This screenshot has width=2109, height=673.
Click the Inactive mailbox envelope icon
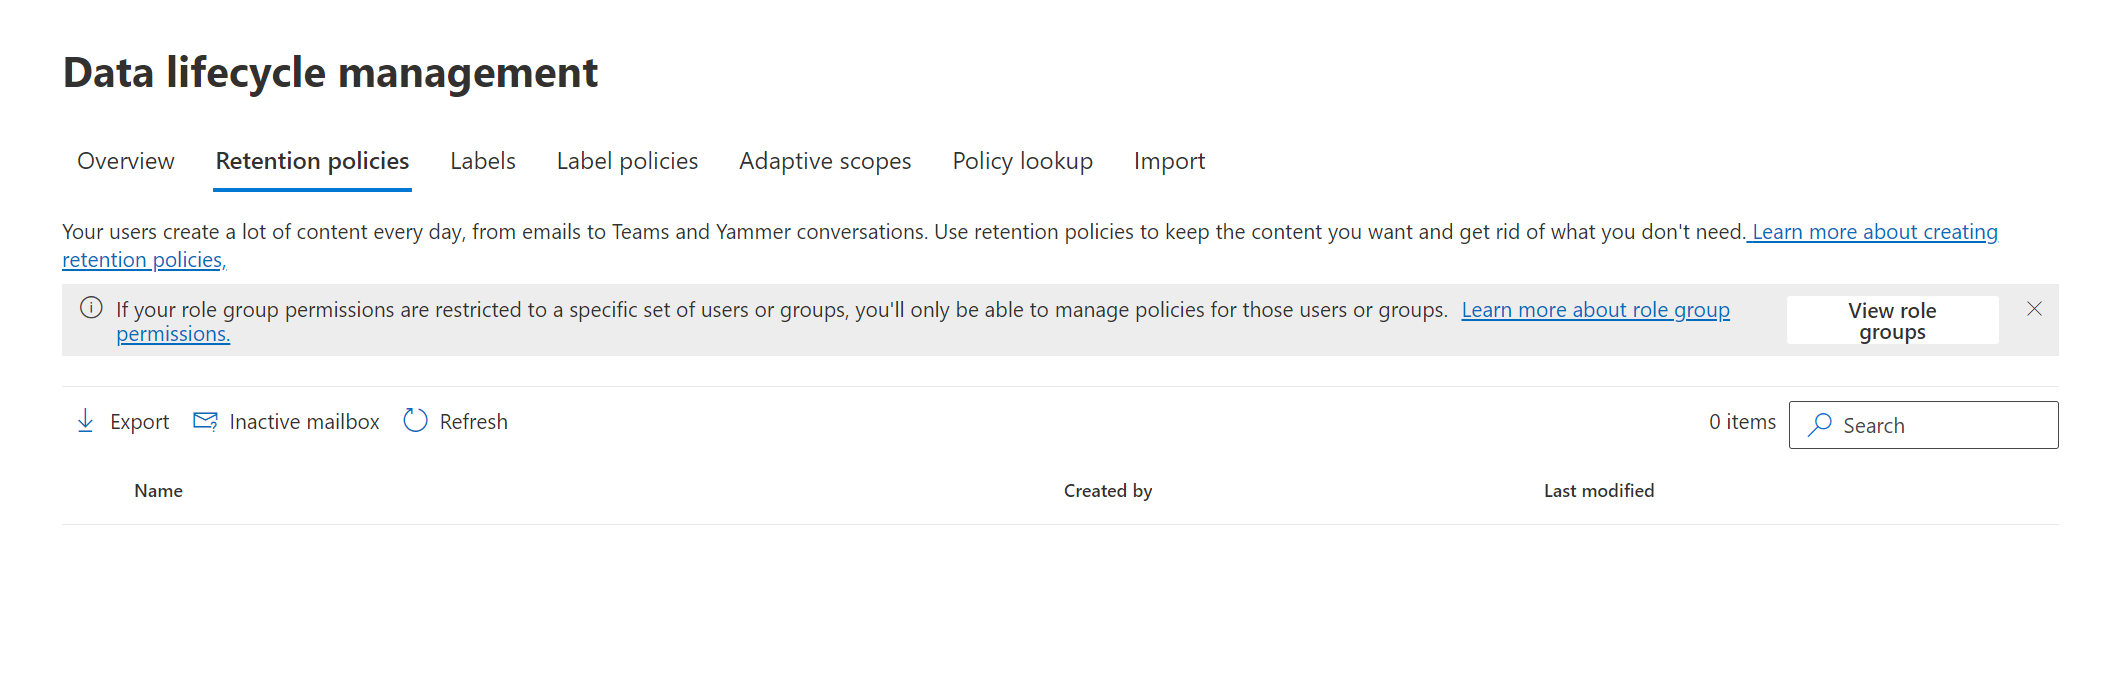tap(205, 421)
